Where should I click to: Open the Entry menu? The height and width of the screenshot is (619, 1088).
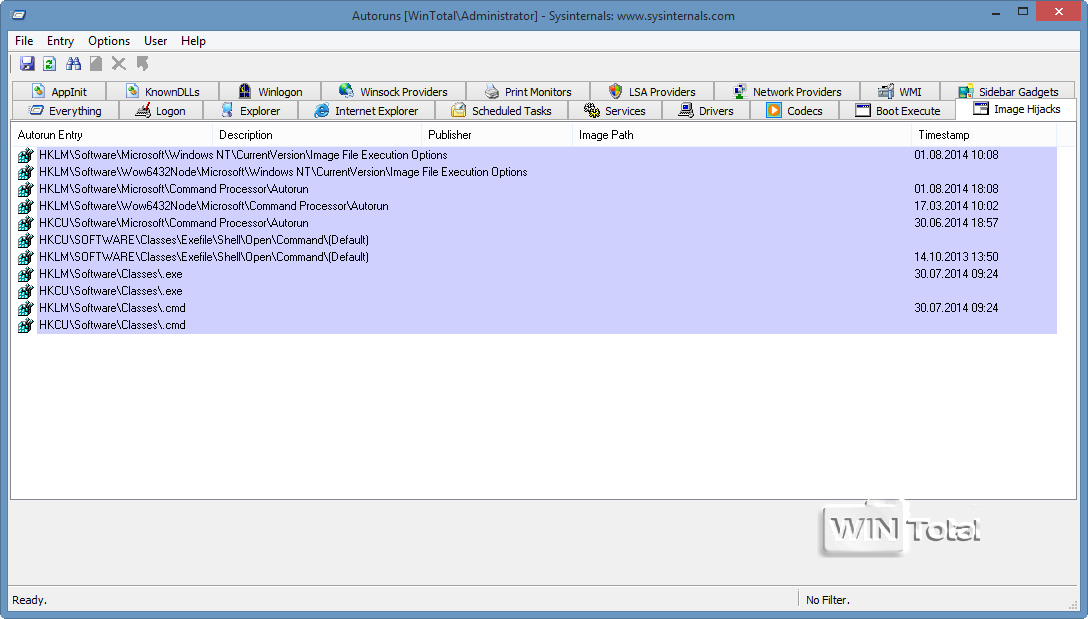[60, 41]
